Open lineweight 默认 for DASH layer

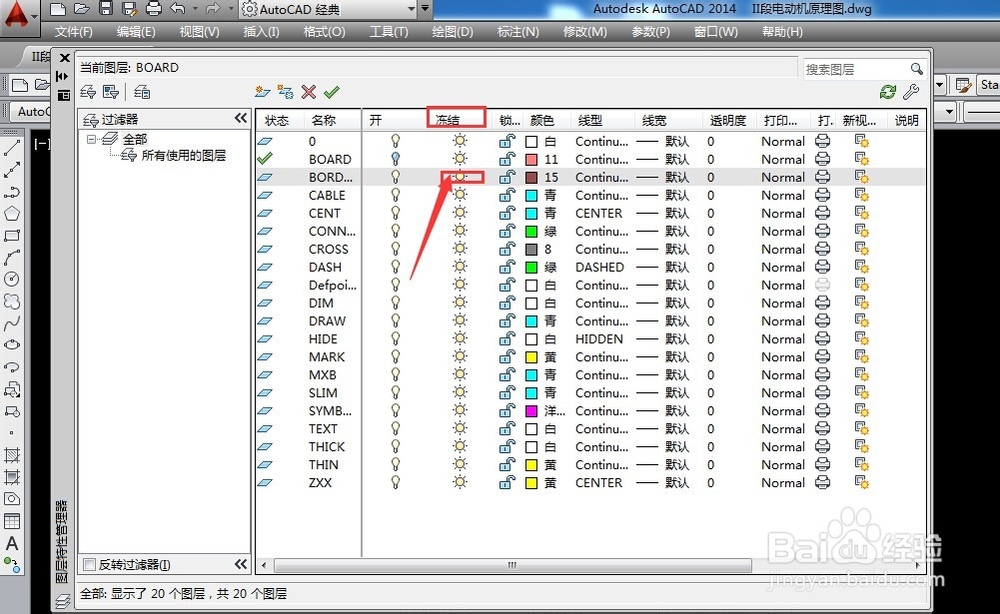pos(663,267)
